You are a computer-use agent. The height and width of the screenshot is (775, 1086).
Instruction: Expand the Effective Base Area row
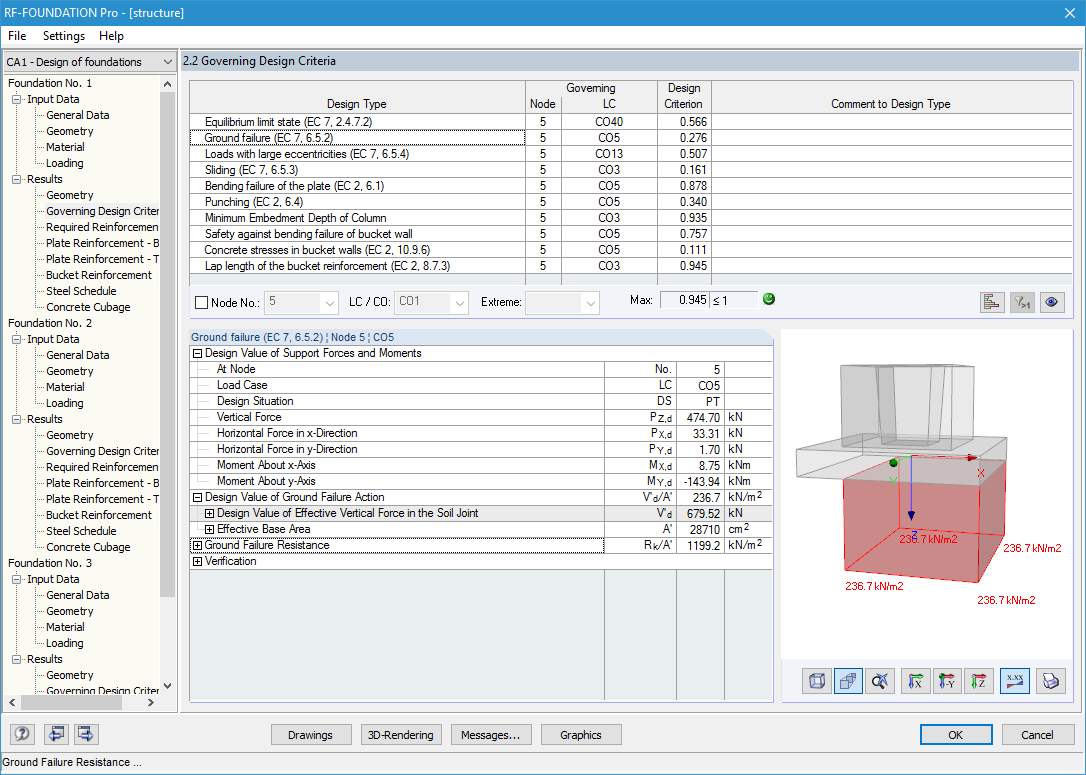tap(209, 529)
